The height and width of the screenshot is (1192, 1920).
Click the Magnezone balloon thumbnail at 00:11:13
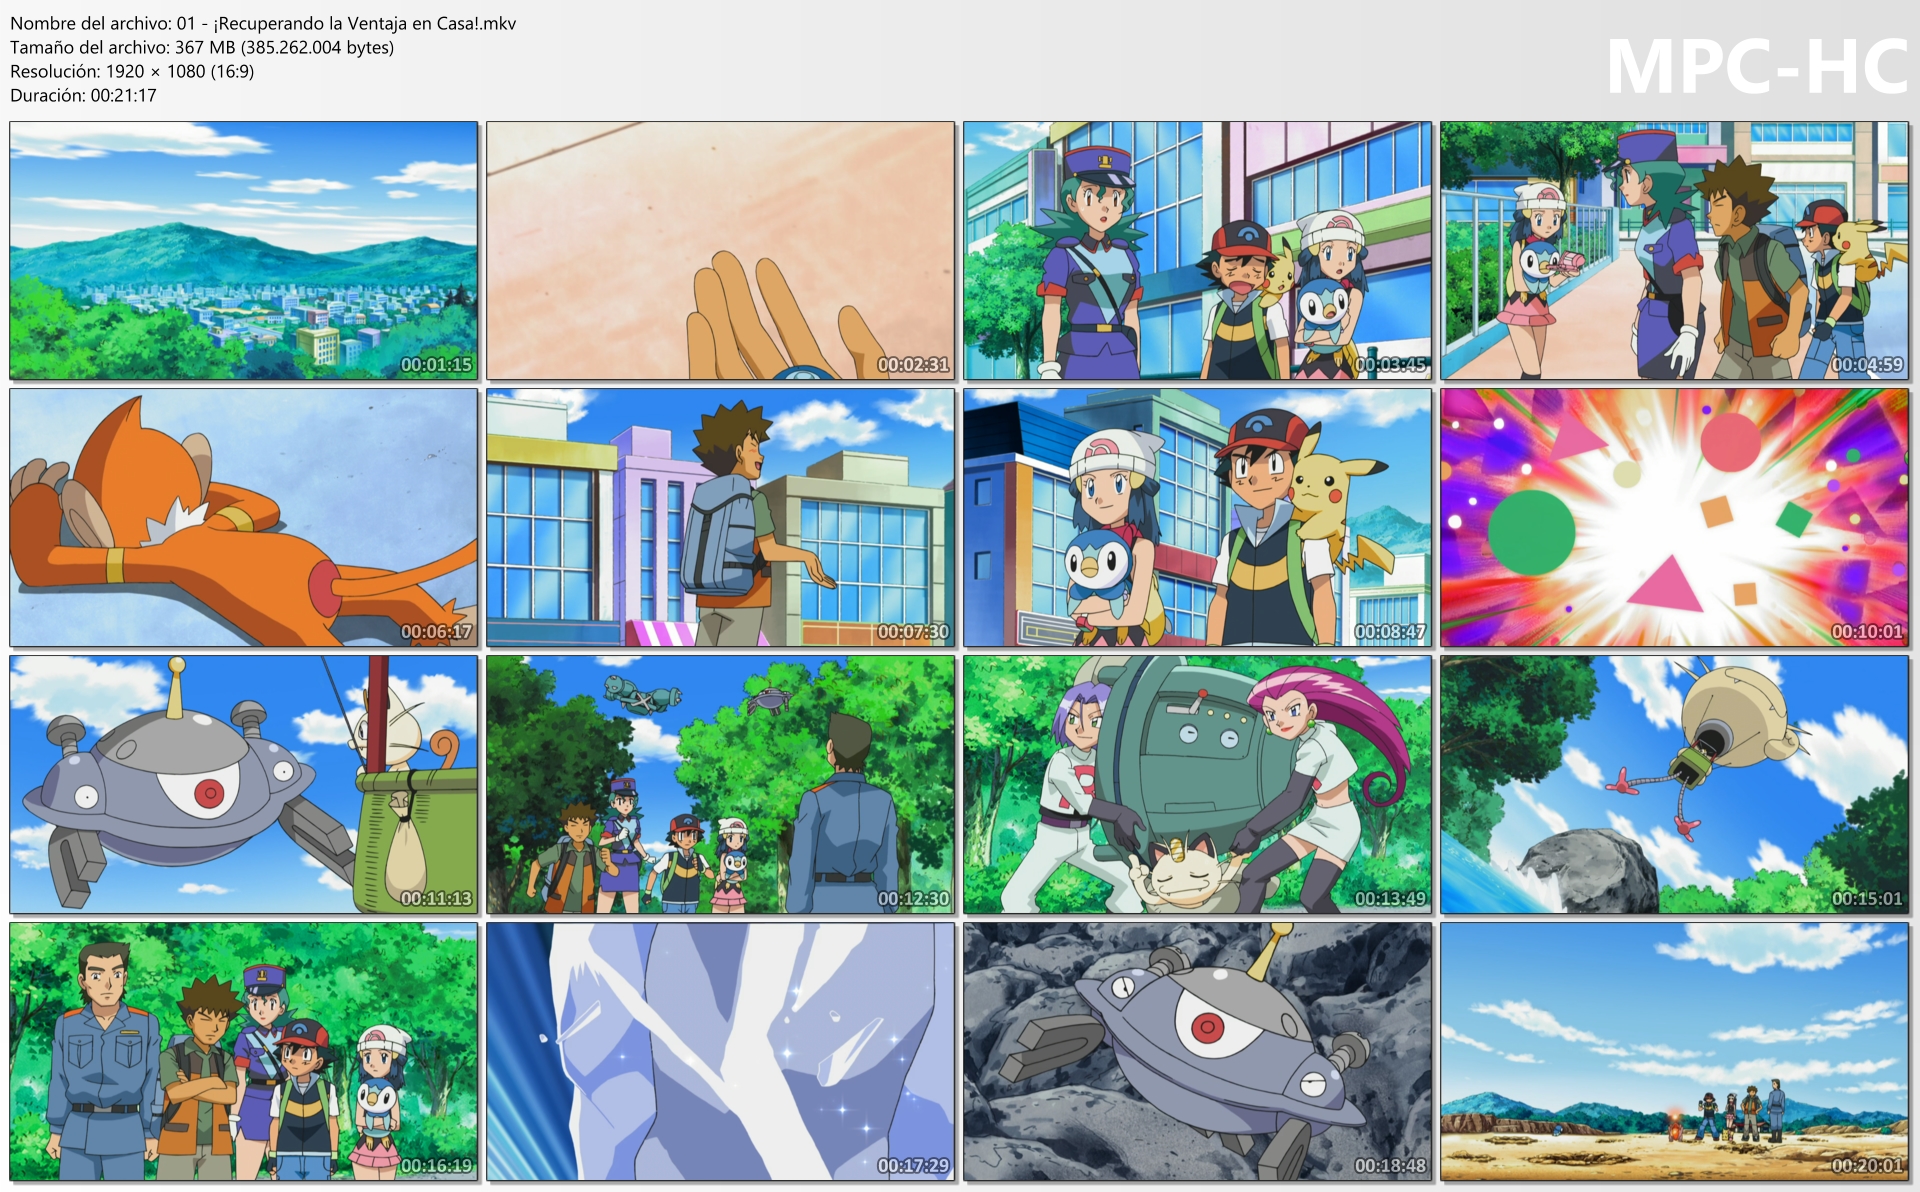[x=244, y=784]
